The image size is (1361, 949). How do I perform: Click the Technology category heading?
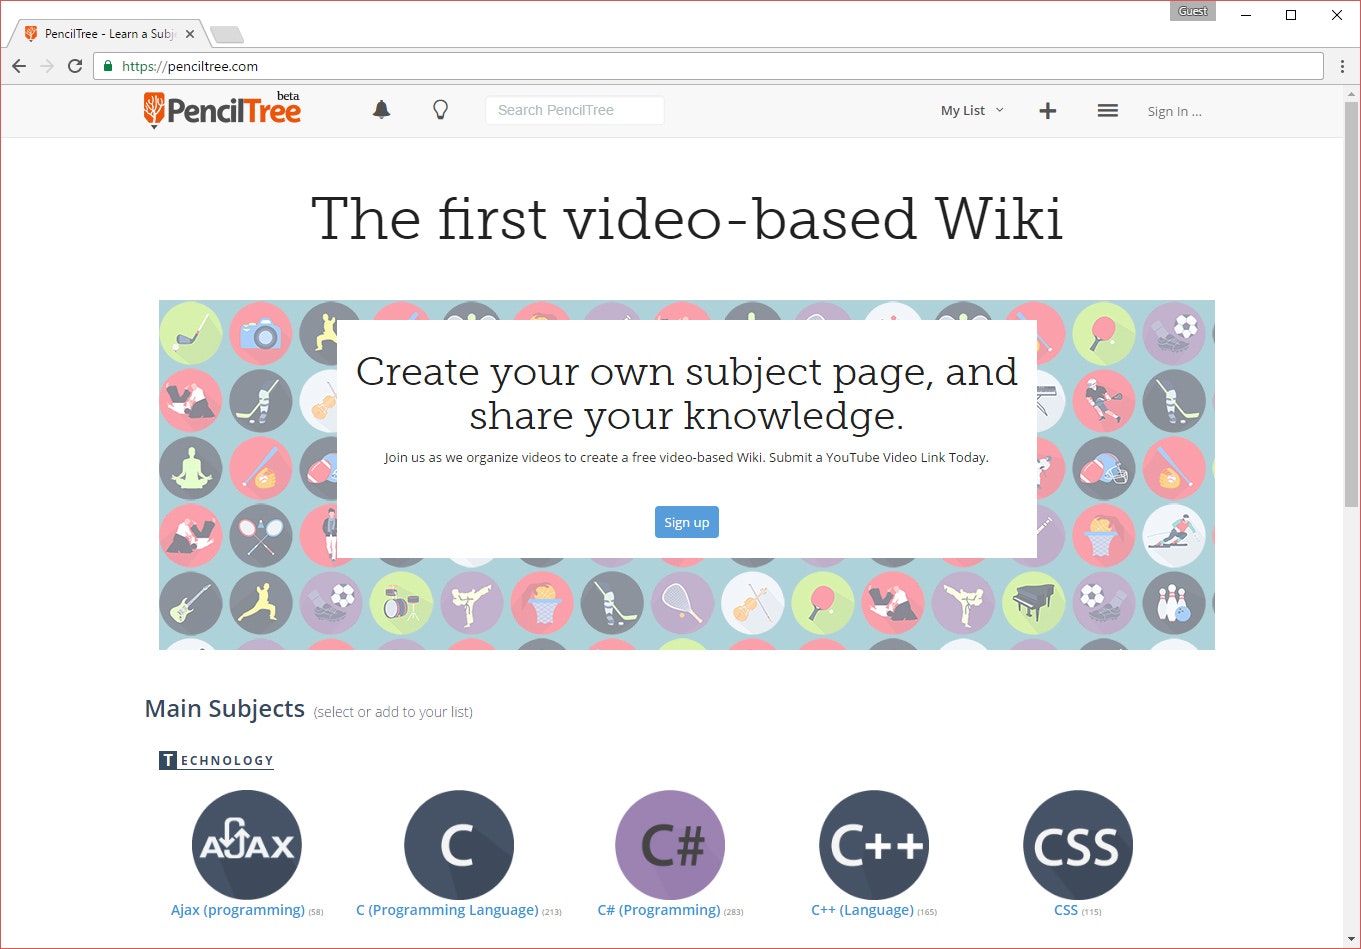[216, 760]
